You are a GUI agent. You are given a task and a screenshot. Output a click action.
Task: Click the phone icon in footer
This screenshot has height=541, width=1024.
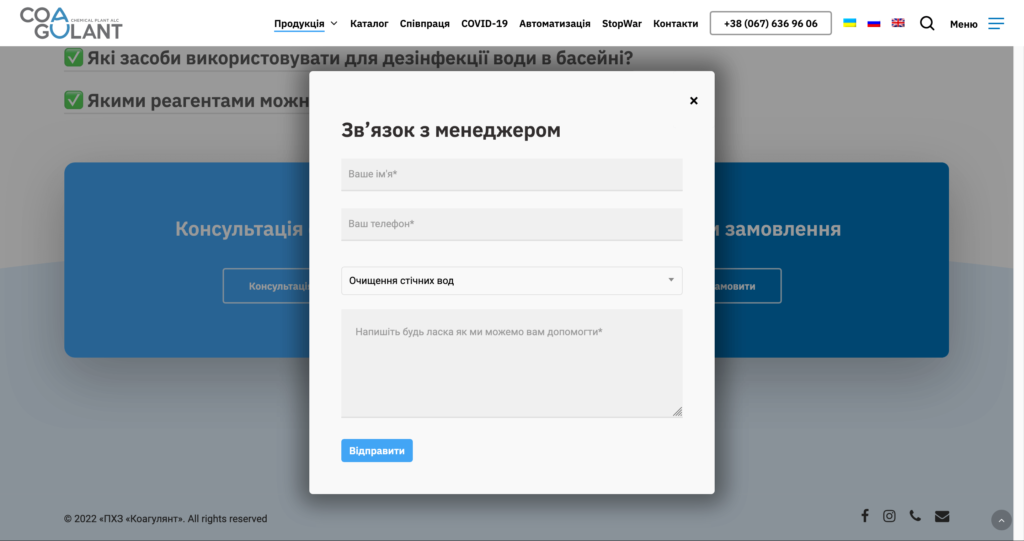(x=915, y=516)
